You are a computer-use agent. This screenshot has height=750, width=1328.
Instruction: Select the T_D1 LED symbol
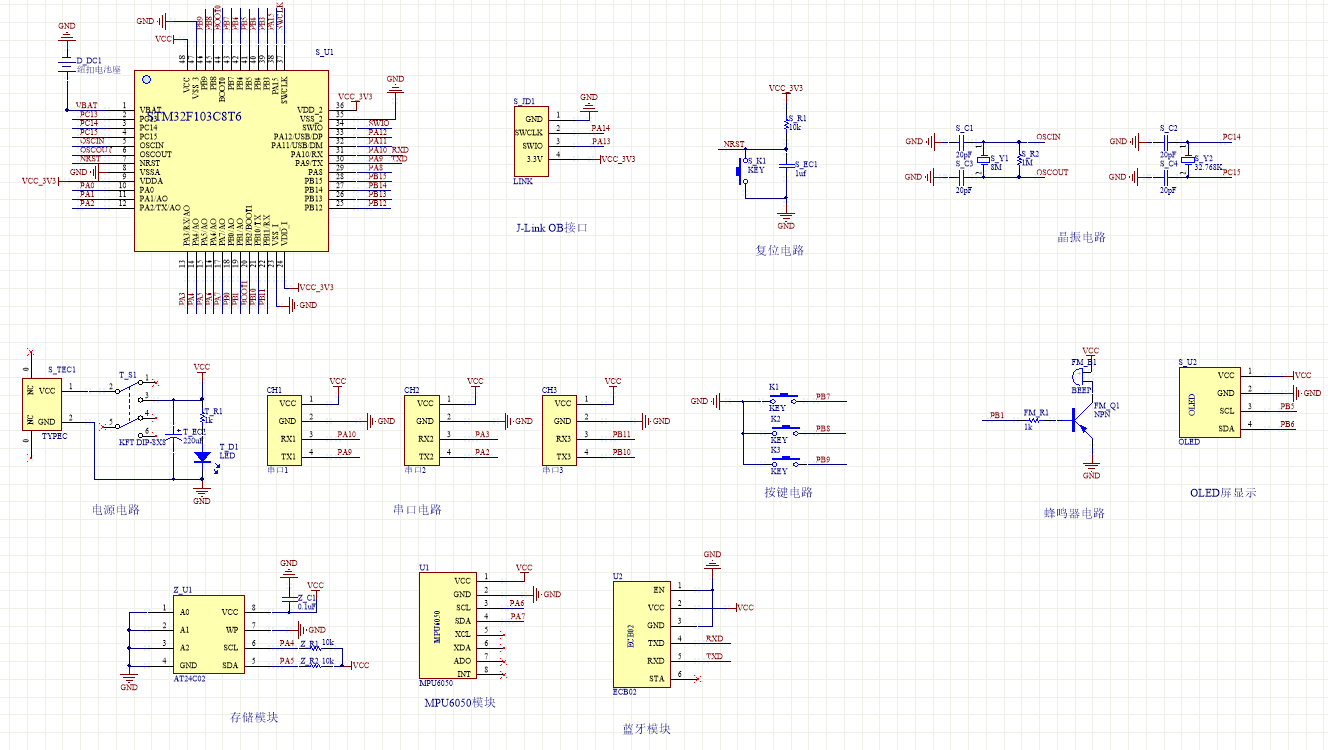tap(203, 456)
